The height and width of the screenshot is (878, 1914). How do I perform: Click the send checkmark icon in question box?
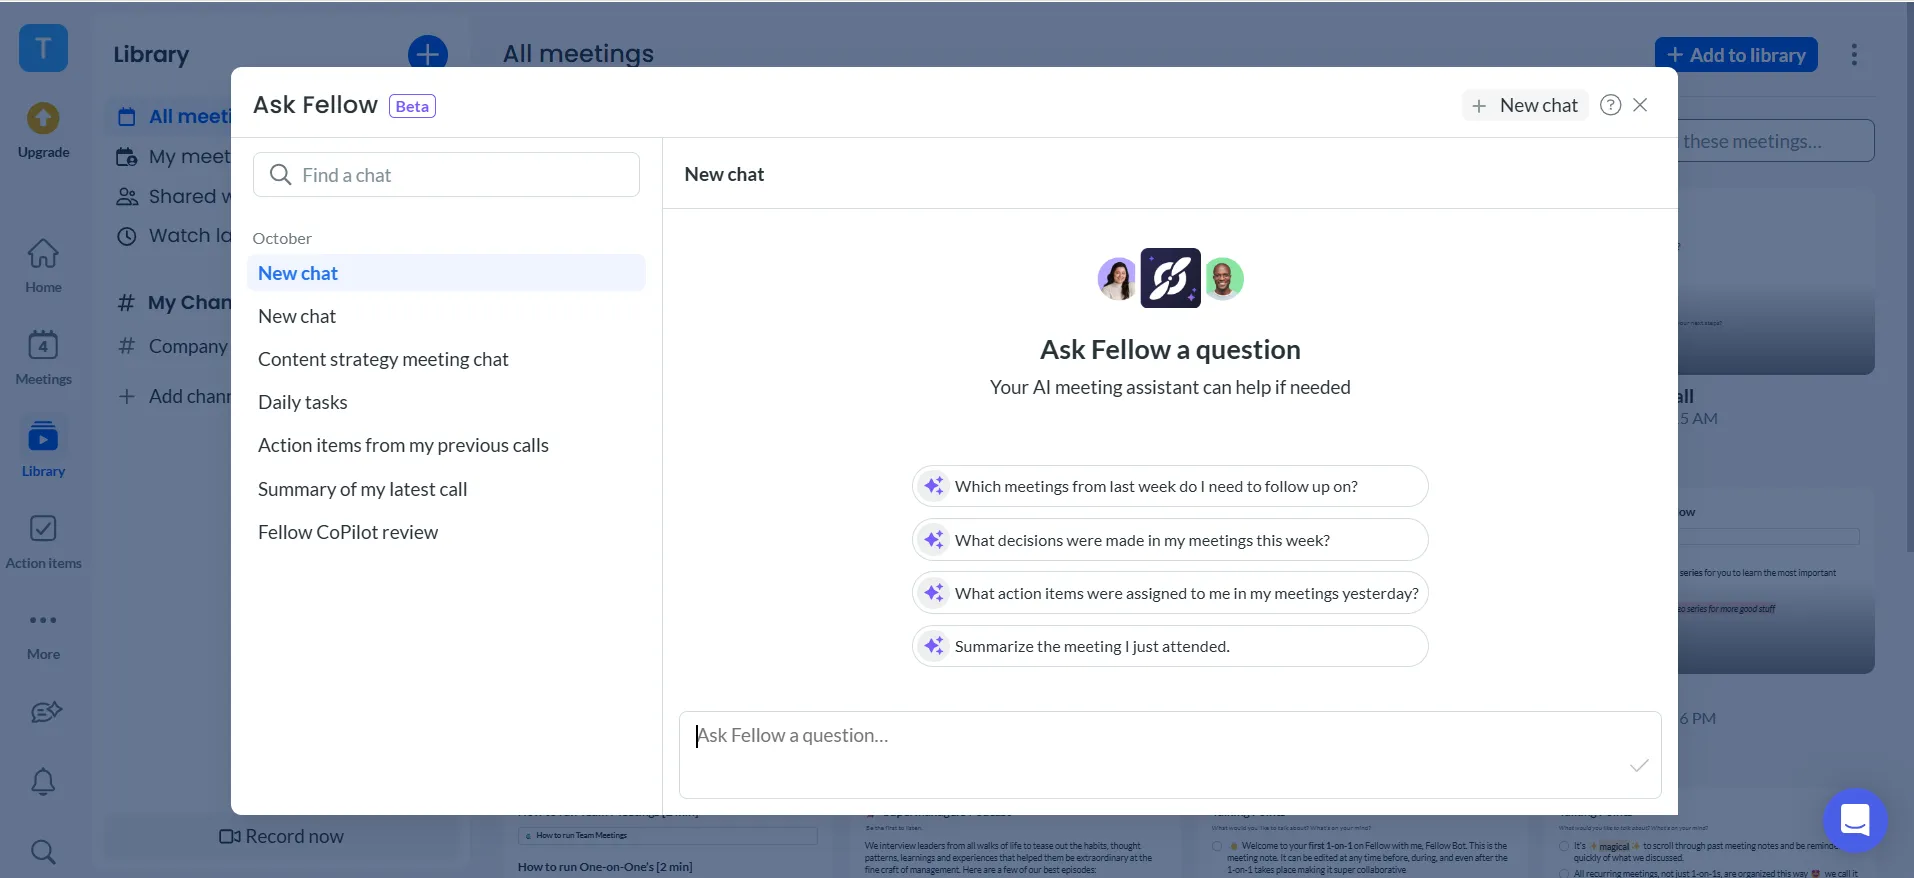click(x=1639, y=766)
